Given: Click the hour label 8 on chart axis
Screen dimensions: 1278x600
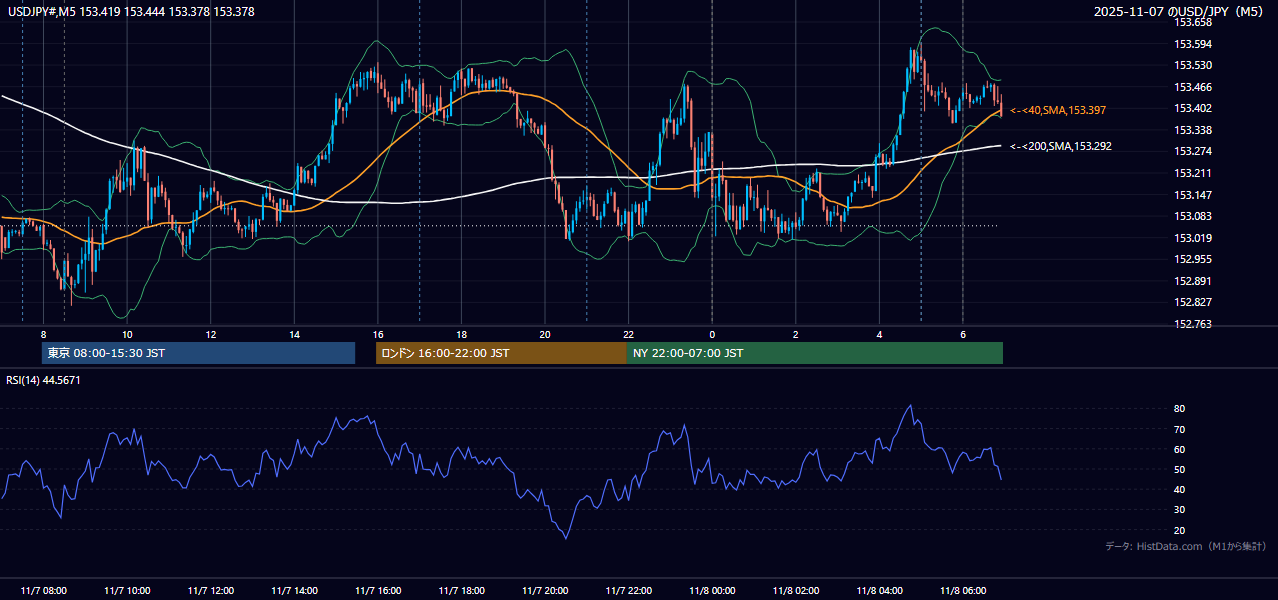Looking at the screenshot, I should coord(43,334).
